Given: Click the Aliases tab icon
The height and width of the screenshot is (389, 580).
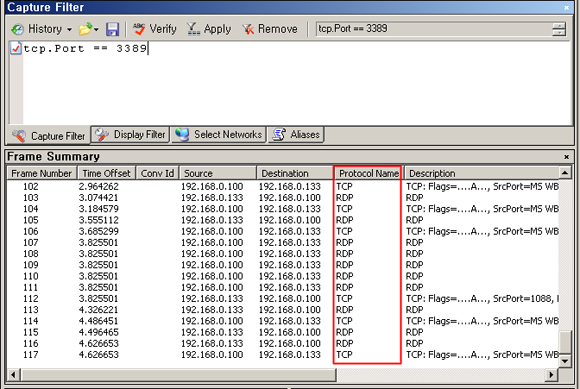Looking at the screenshot, I should click(279, 135).
